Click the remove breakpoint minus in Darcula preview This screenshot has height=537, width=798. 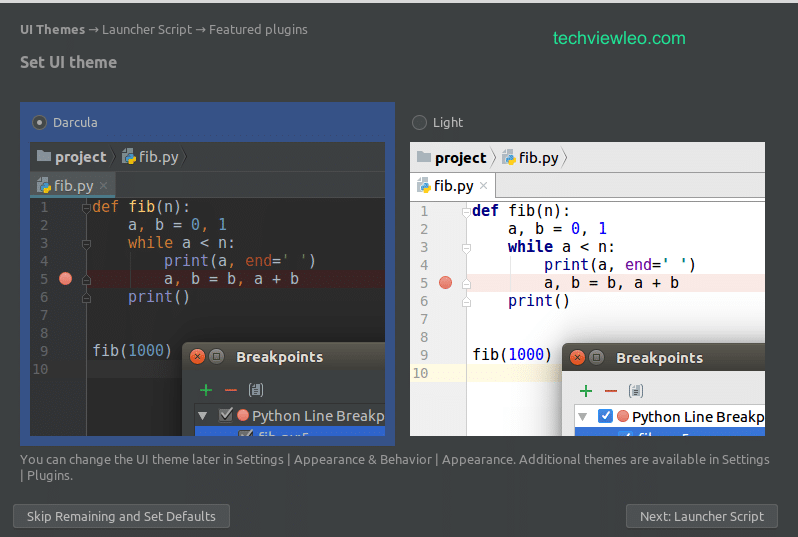point(231,390)
